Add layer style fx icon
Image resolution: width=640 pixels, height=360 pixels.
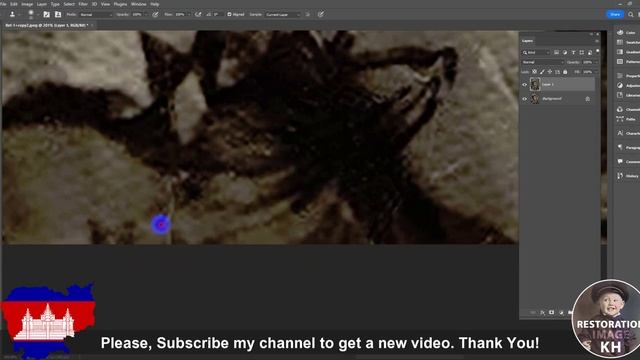(542, 312)
